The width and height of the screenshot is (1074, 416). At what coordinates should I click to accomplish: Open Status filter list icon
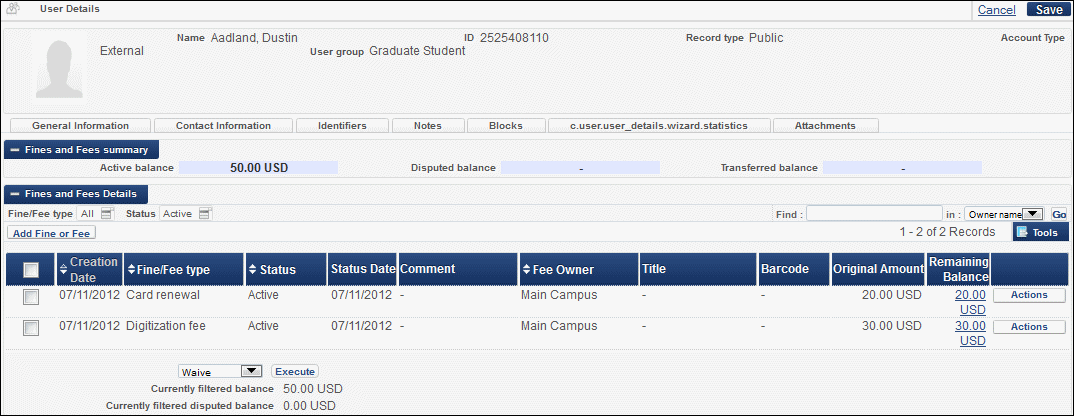point(204,213)
